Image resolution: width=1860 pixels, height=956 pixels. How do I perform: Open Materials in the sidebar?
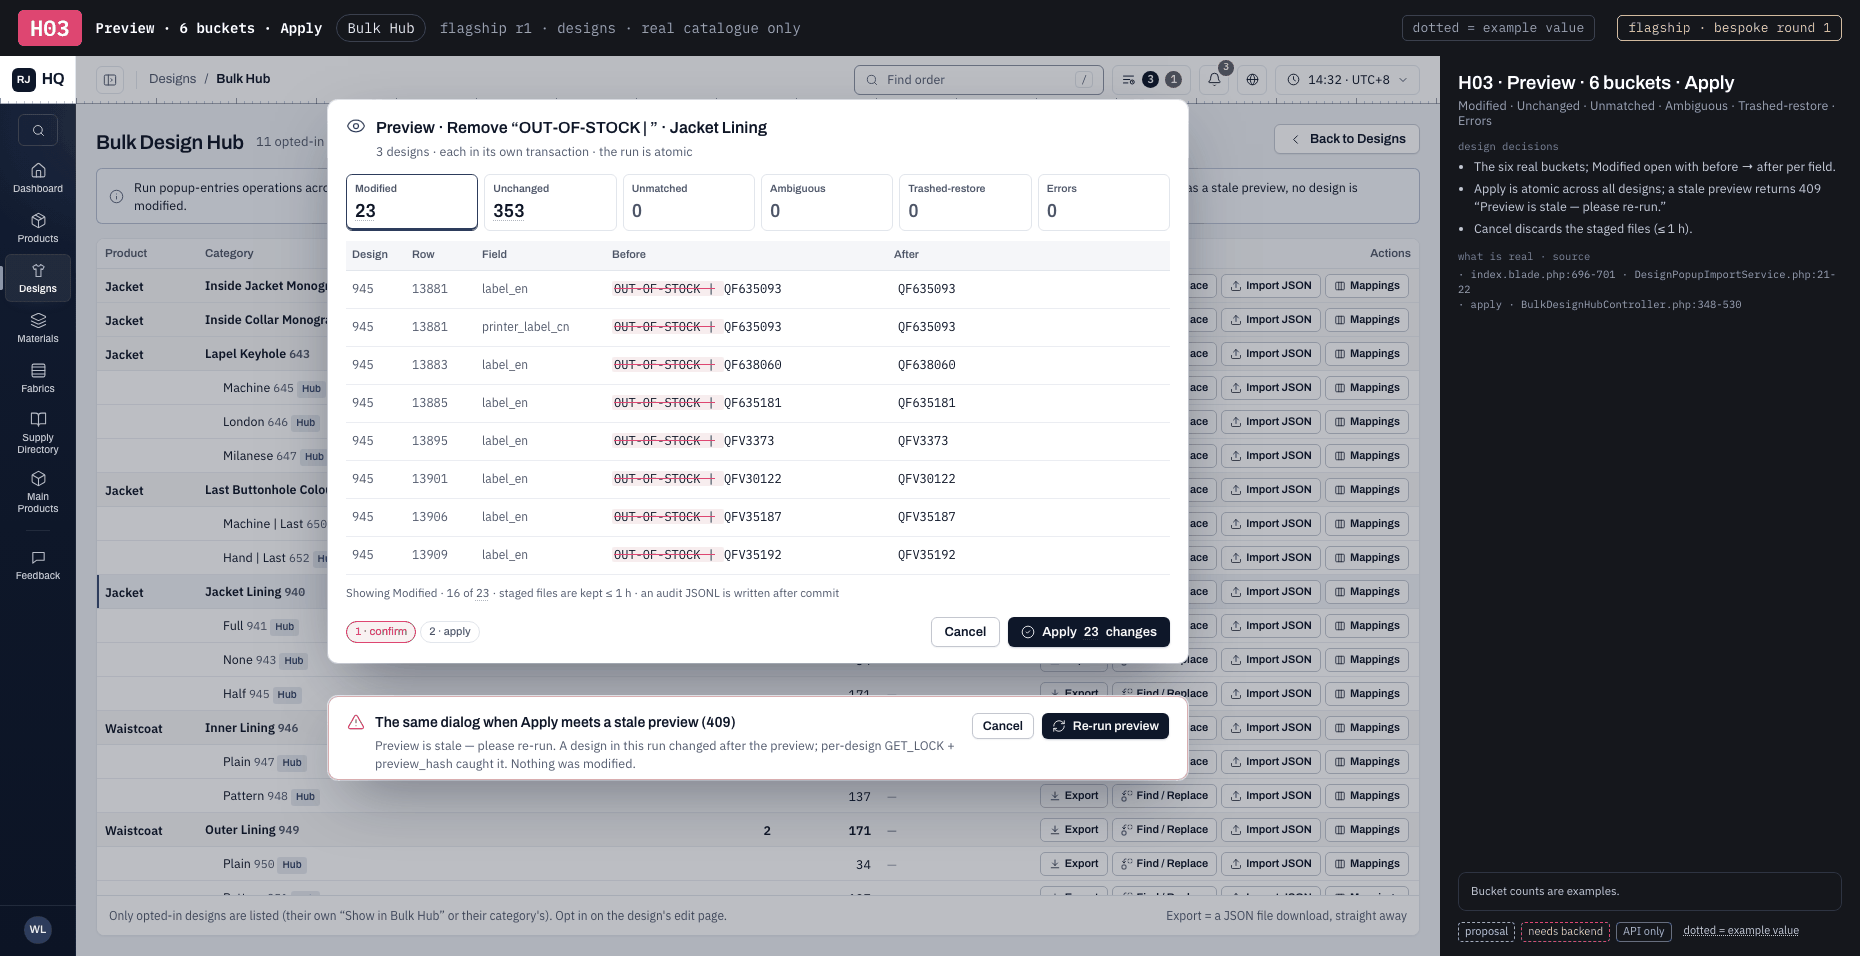click(x=38, y=328)
